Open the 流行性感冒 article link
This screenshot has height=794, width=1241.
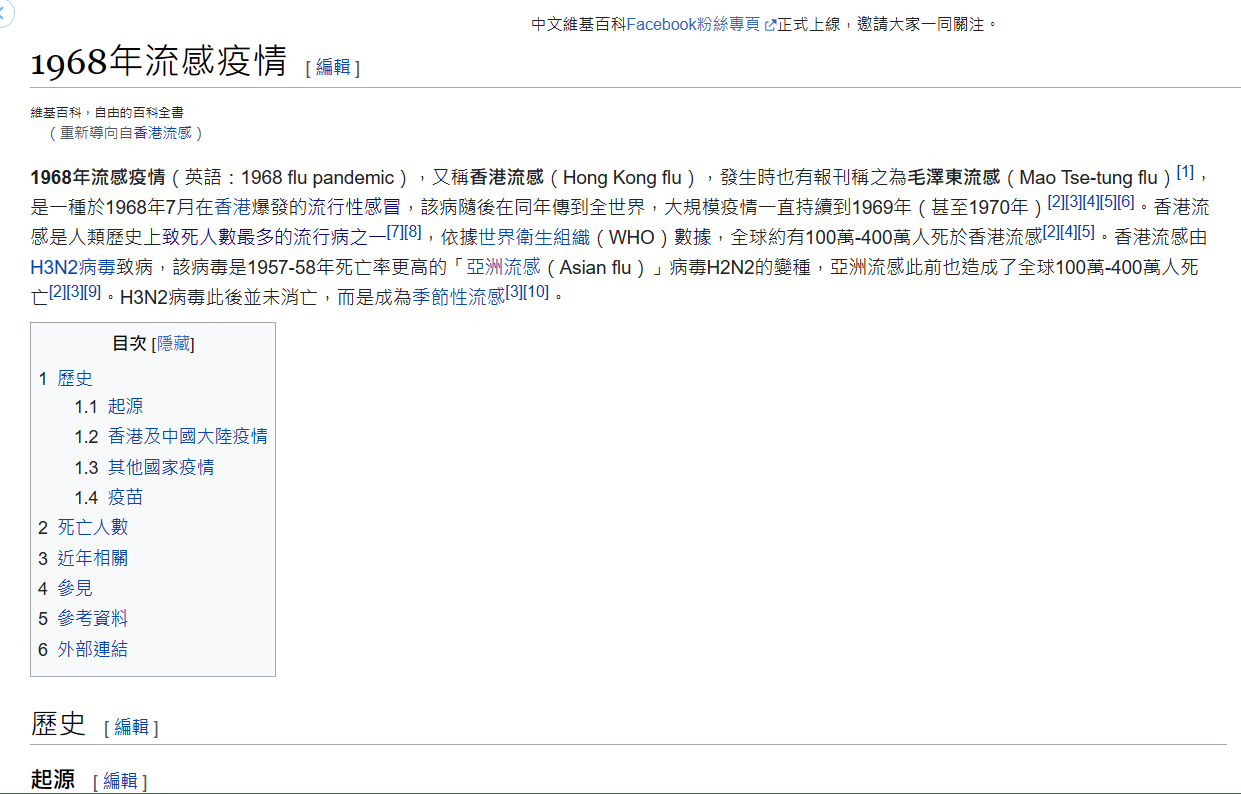(353, 207)
